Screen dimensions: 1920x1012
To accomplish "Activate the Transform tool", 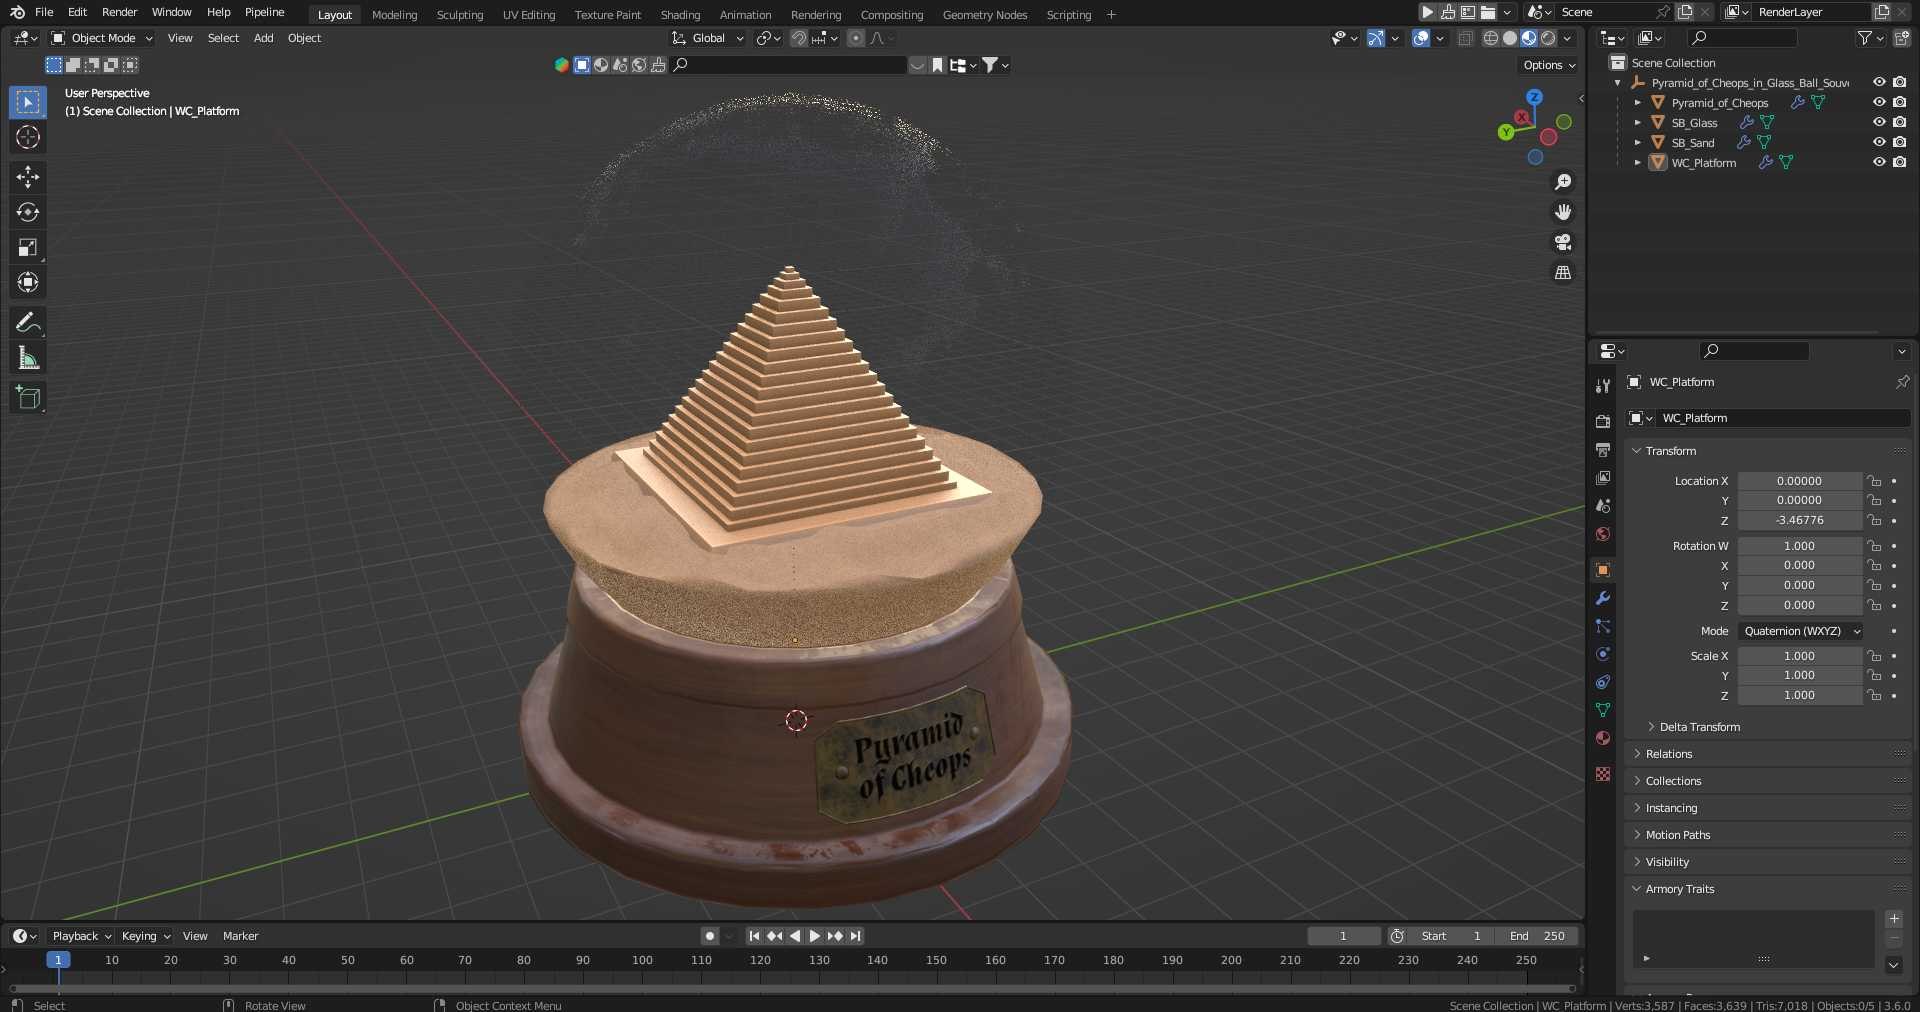I will pos(28,283).
